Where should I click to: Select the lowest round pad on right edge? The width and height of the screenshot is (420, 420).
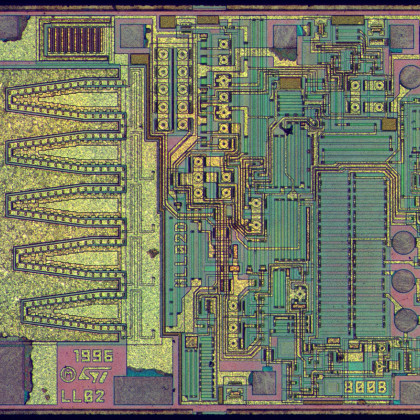(x=406, y=320)
